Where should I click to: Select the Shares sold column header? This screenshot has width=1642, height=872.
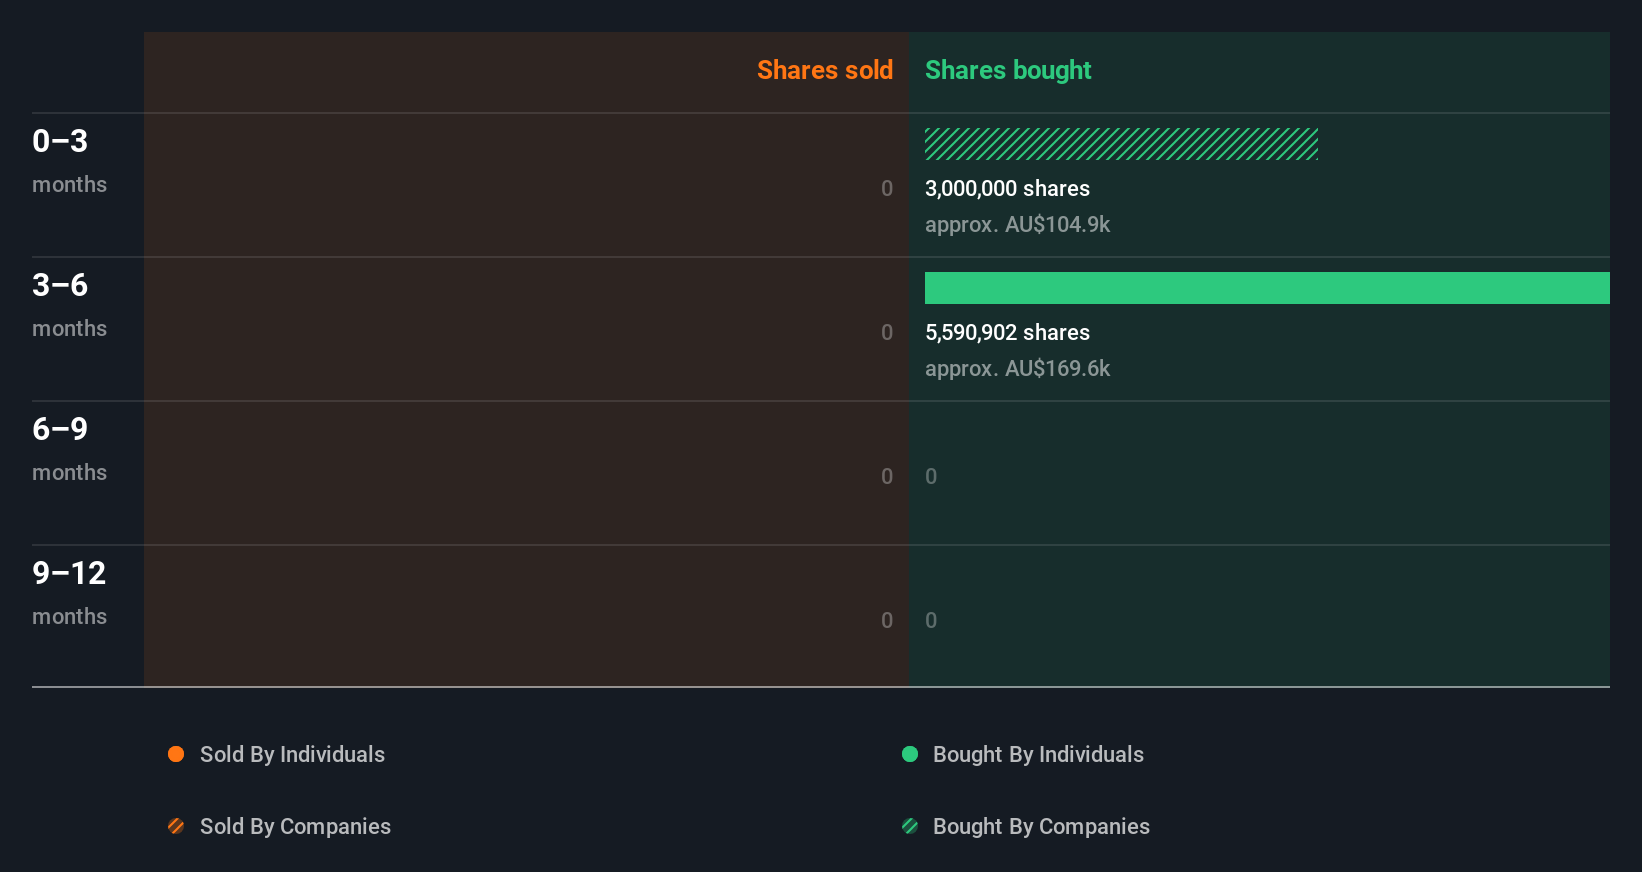tap(824, 70)
